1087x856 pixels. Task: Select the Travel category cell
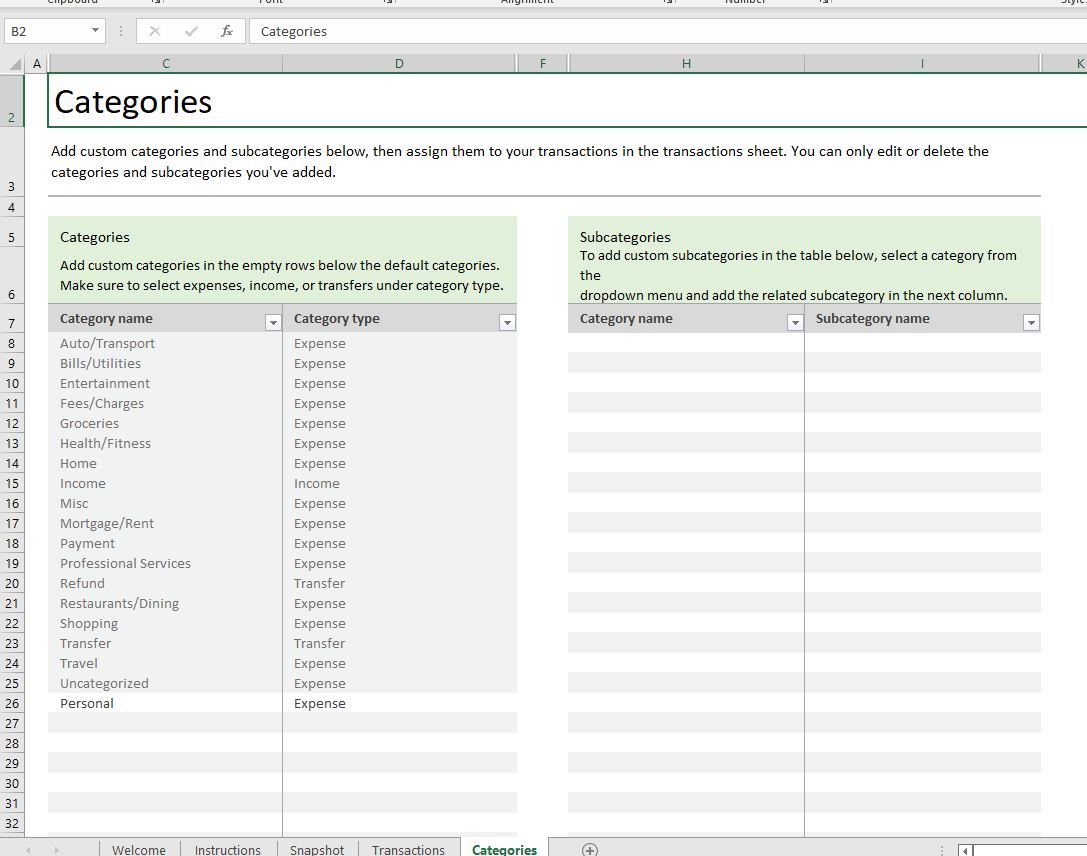pyautogui.click(x=166, y=663)
